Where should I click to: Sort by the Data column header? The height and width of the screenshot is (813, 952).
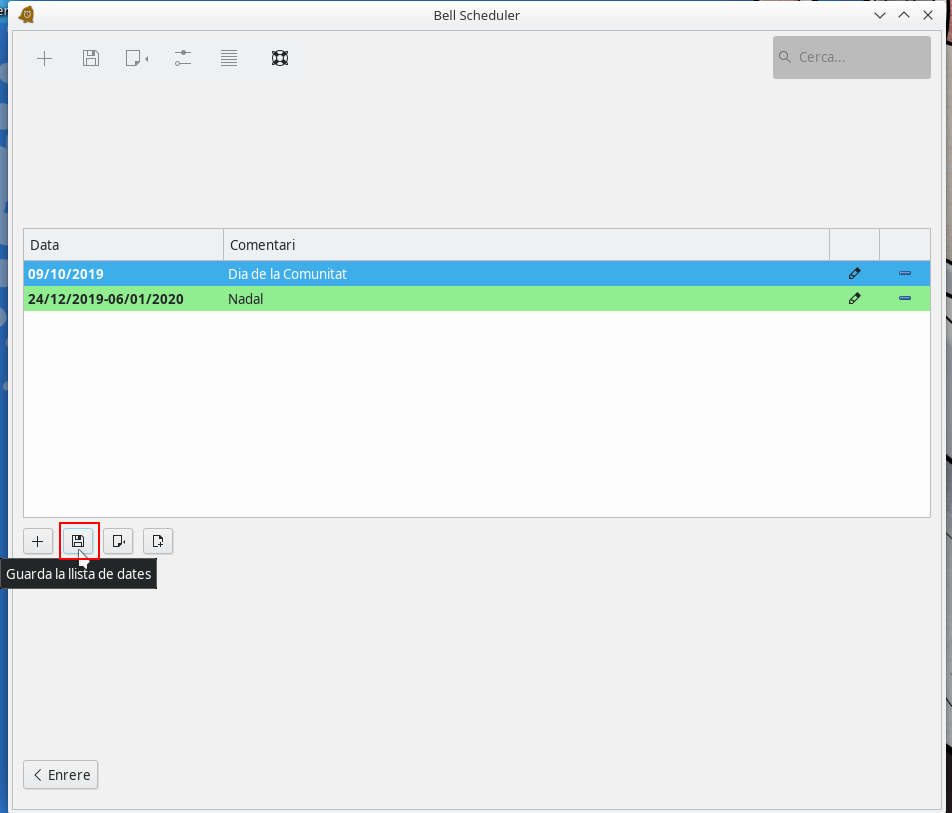pos(123,245)
